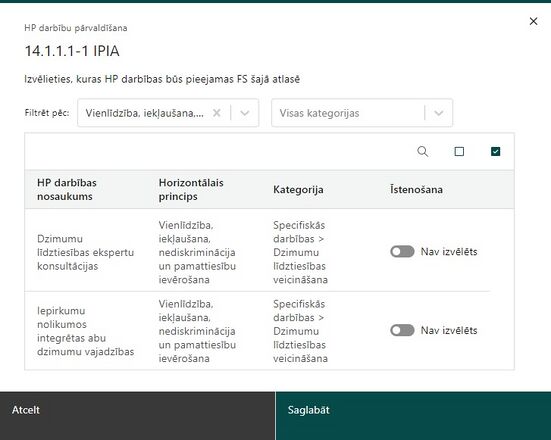Click the checked select-all checkbox icon
551x440 pixels.
point(495,151)
